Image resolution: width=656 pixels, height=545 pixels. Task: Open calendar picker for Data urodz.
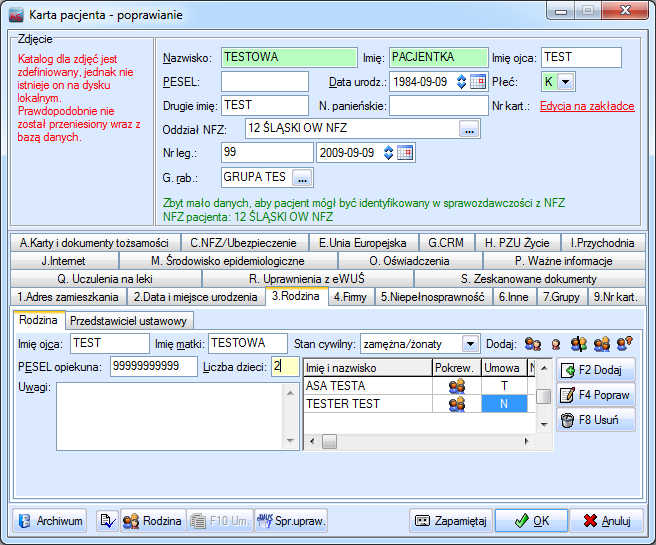click(x=478, y=82)
